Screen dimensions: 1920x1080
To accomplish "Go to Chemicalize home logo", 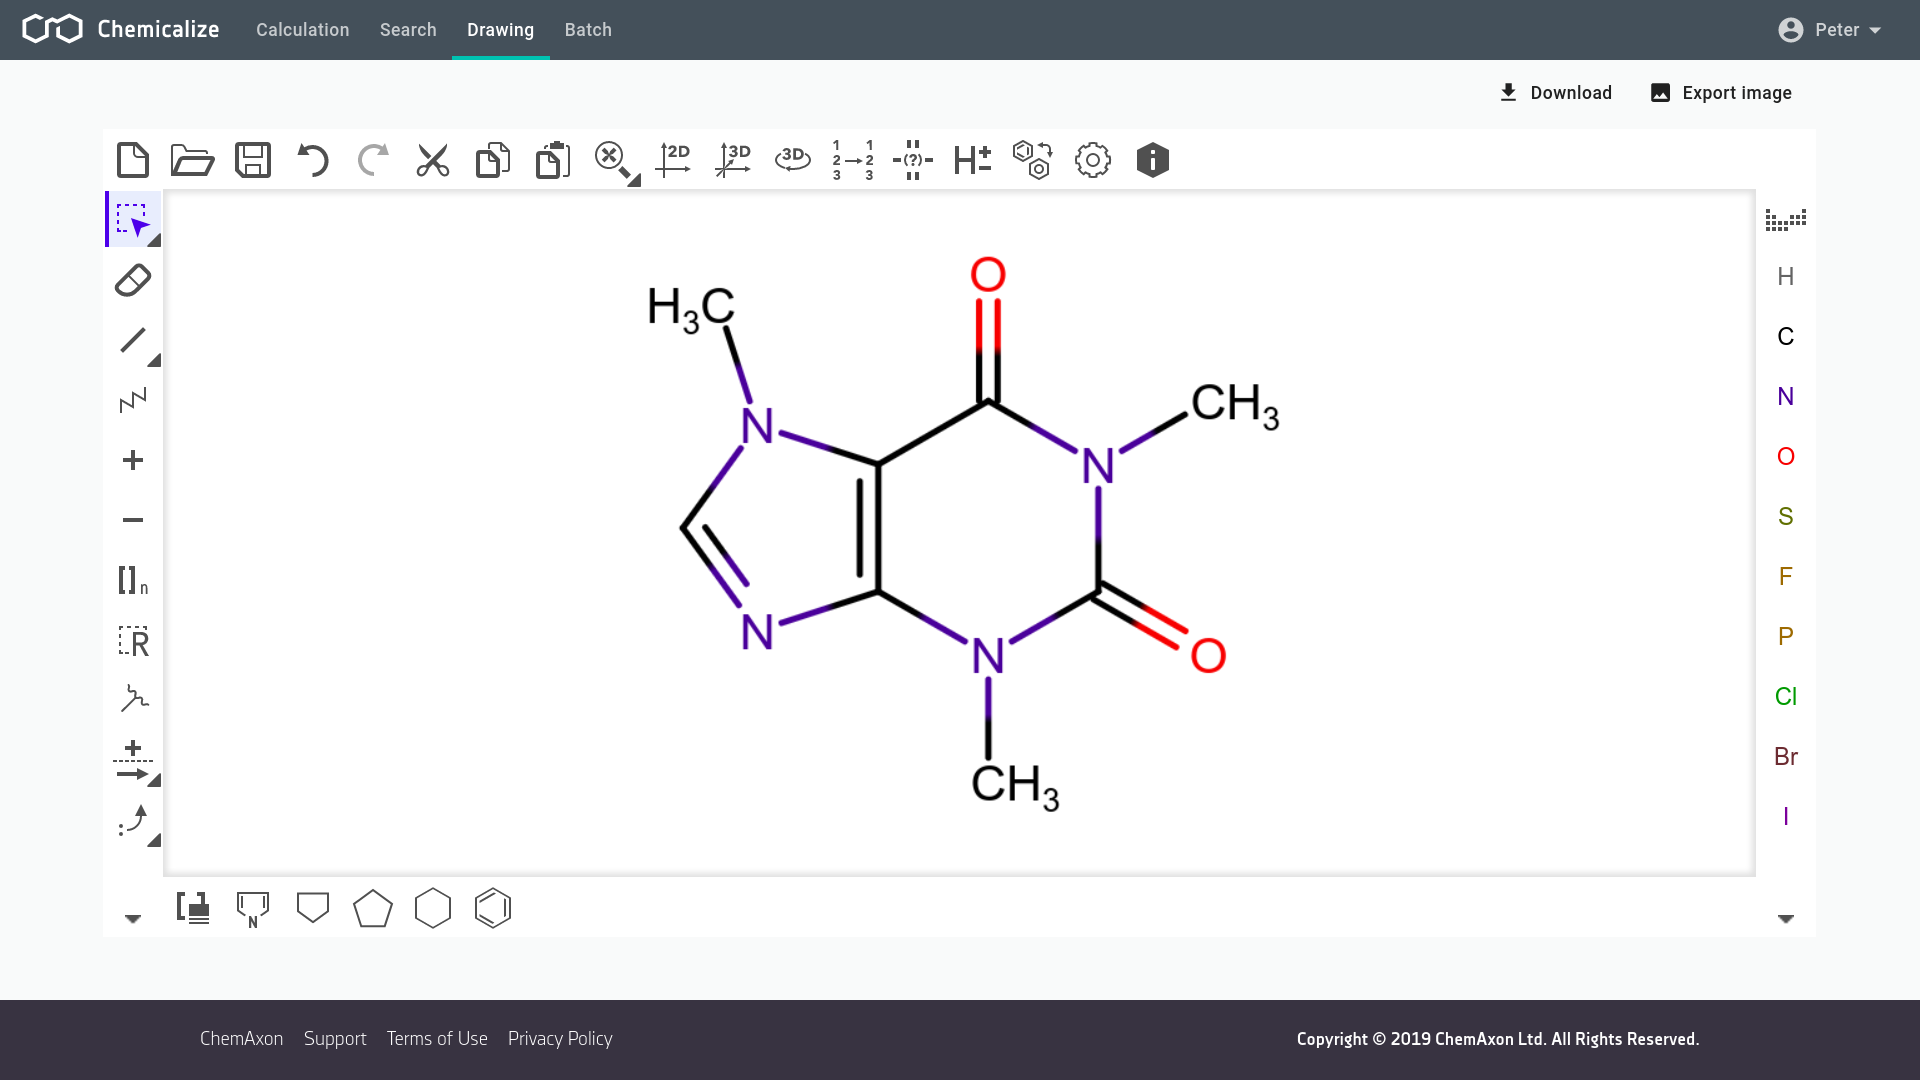I will point(121,29).
